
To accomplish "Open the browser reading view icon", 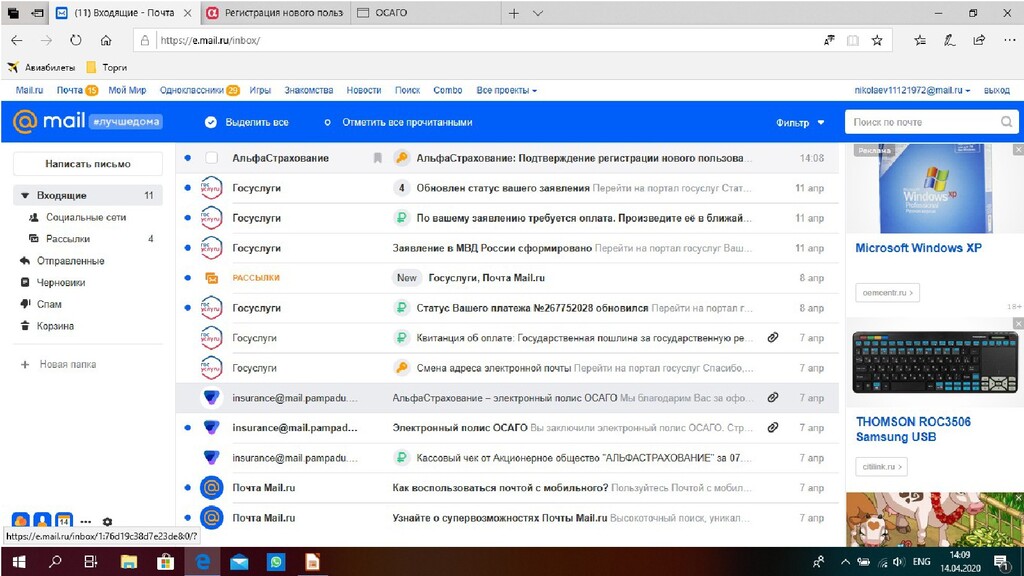I will 852,40.
